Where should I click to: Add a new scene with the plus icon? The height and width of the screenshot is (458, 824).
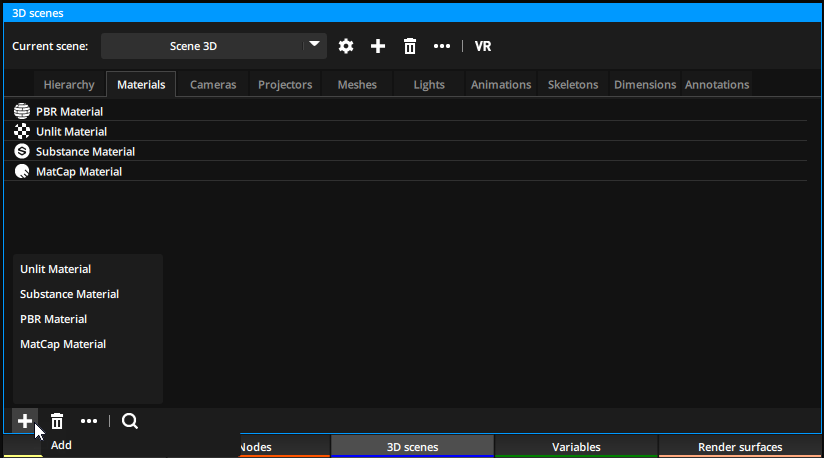378,46
